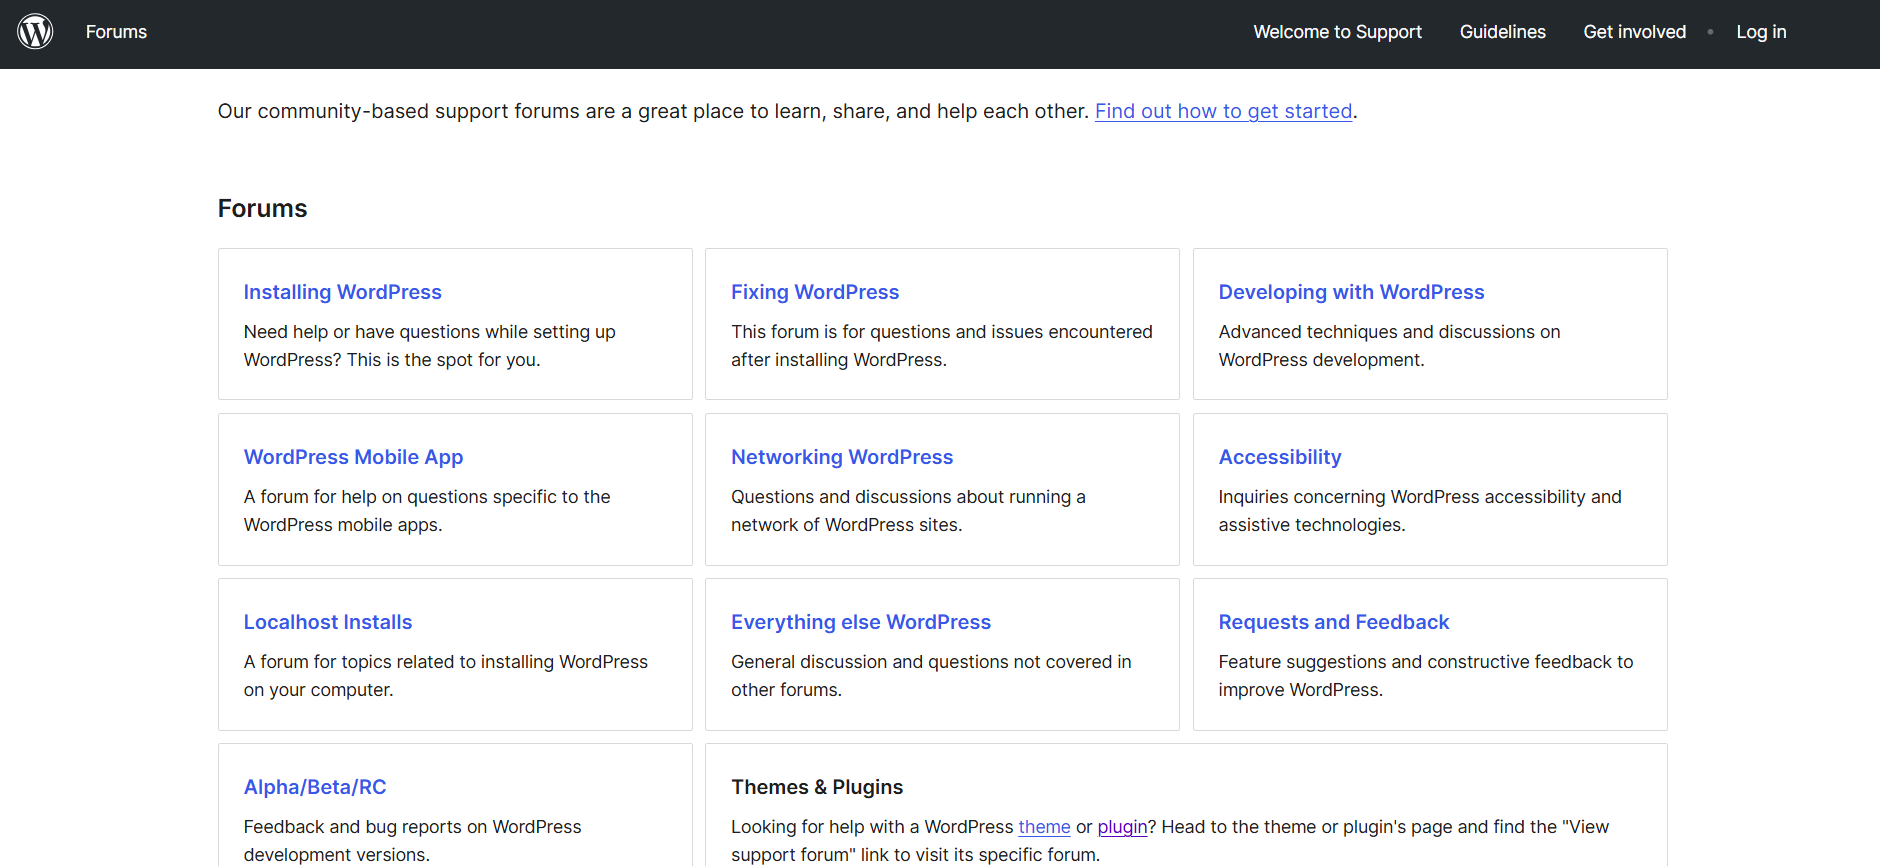
Task: Click text 'Inquiries concerning WordPress accessibility and'
Action: click(1420, 497)
